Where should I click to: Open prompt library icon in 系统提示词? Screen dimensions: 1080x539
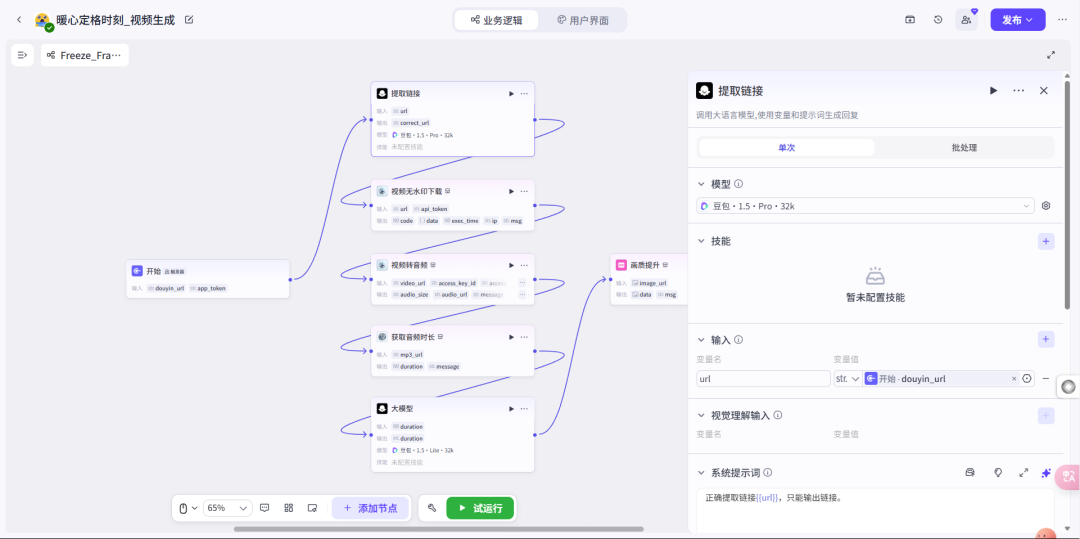[970, 473]
